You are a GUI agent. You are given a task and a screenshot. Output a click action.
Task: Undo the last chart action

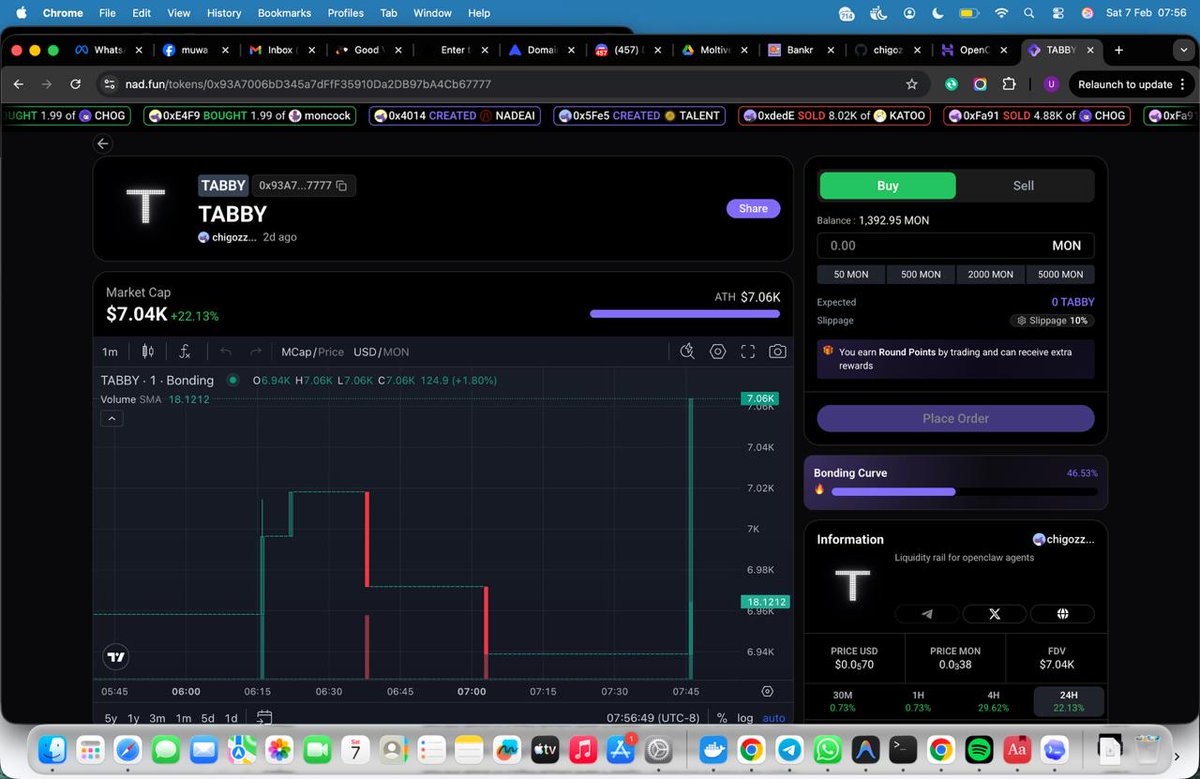[x=225, y=352]
